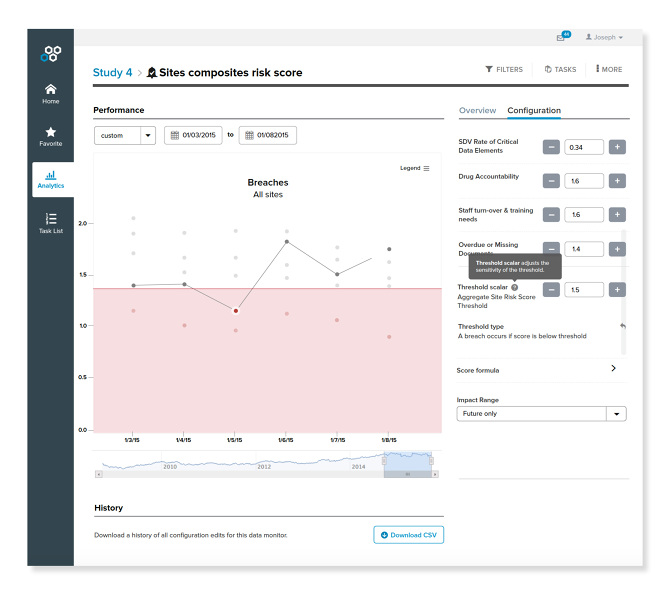
Task: Decrease Threshold scalar value
Action: pos(551,289)
